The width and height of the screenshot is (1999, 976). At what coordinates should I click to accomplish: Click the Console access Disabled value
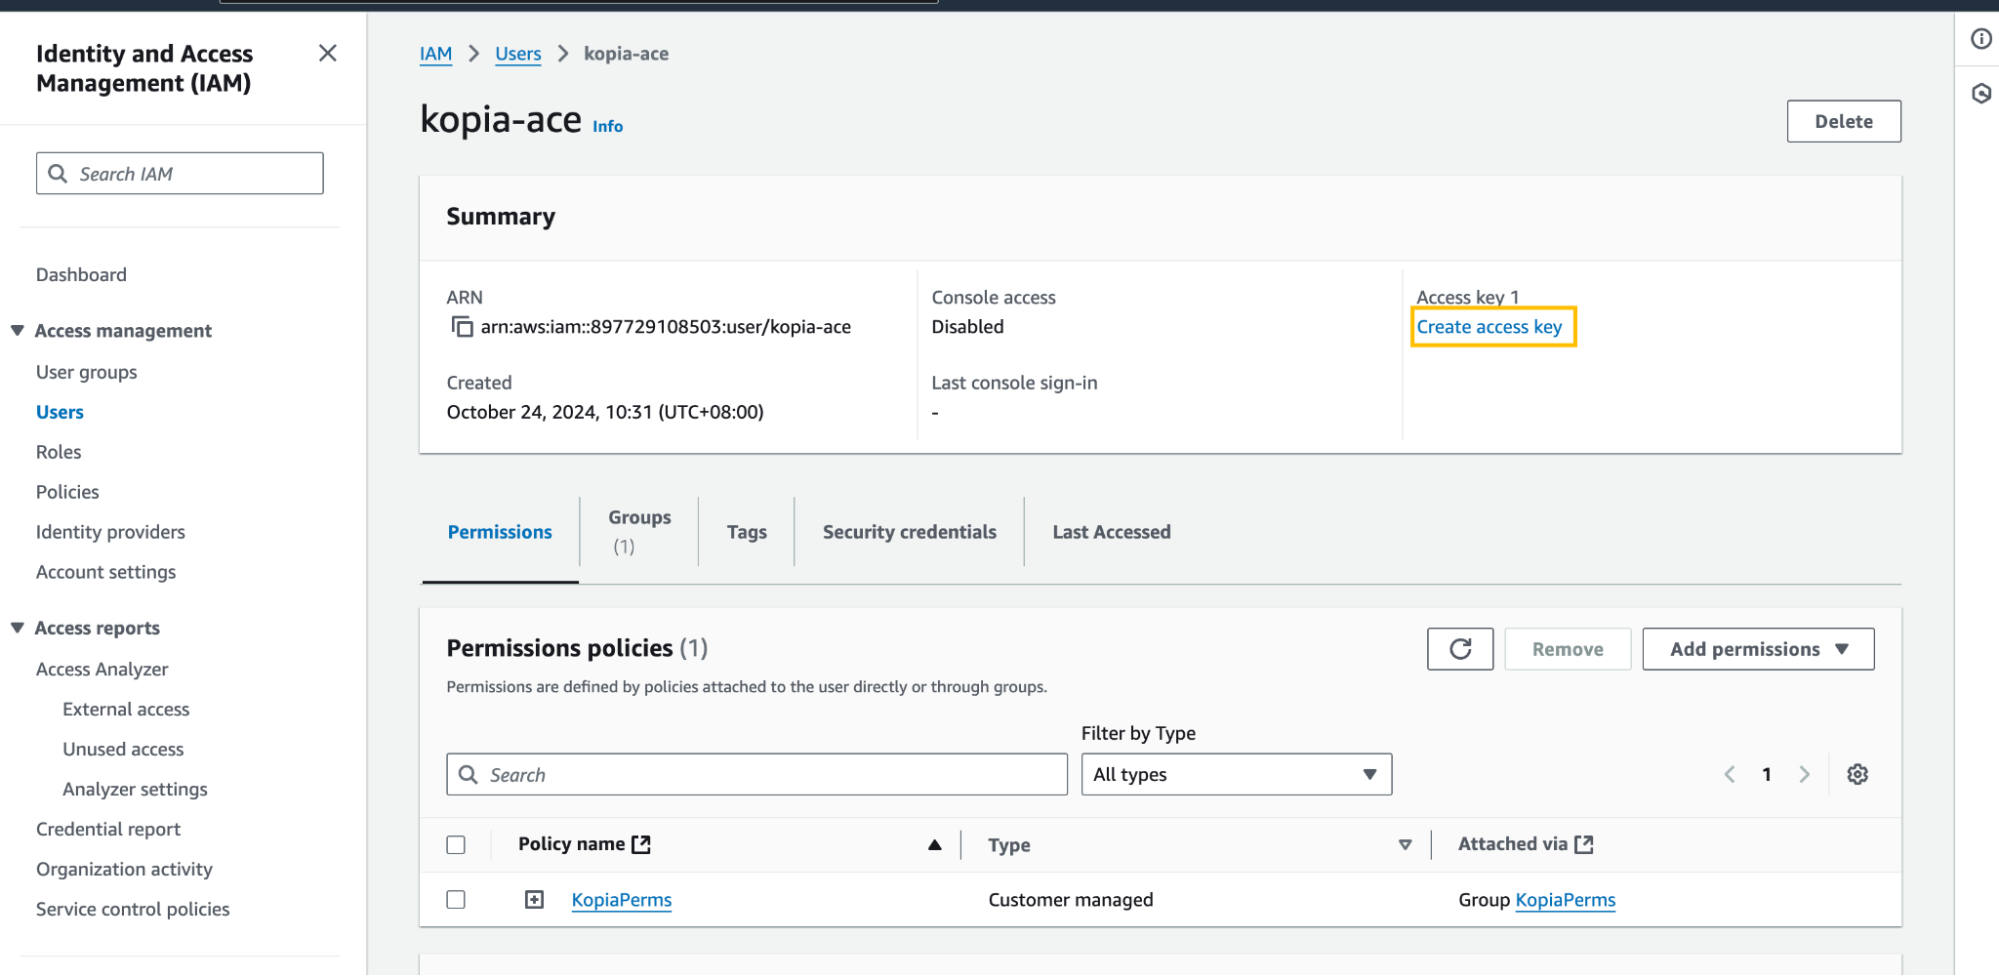(967, 327)
